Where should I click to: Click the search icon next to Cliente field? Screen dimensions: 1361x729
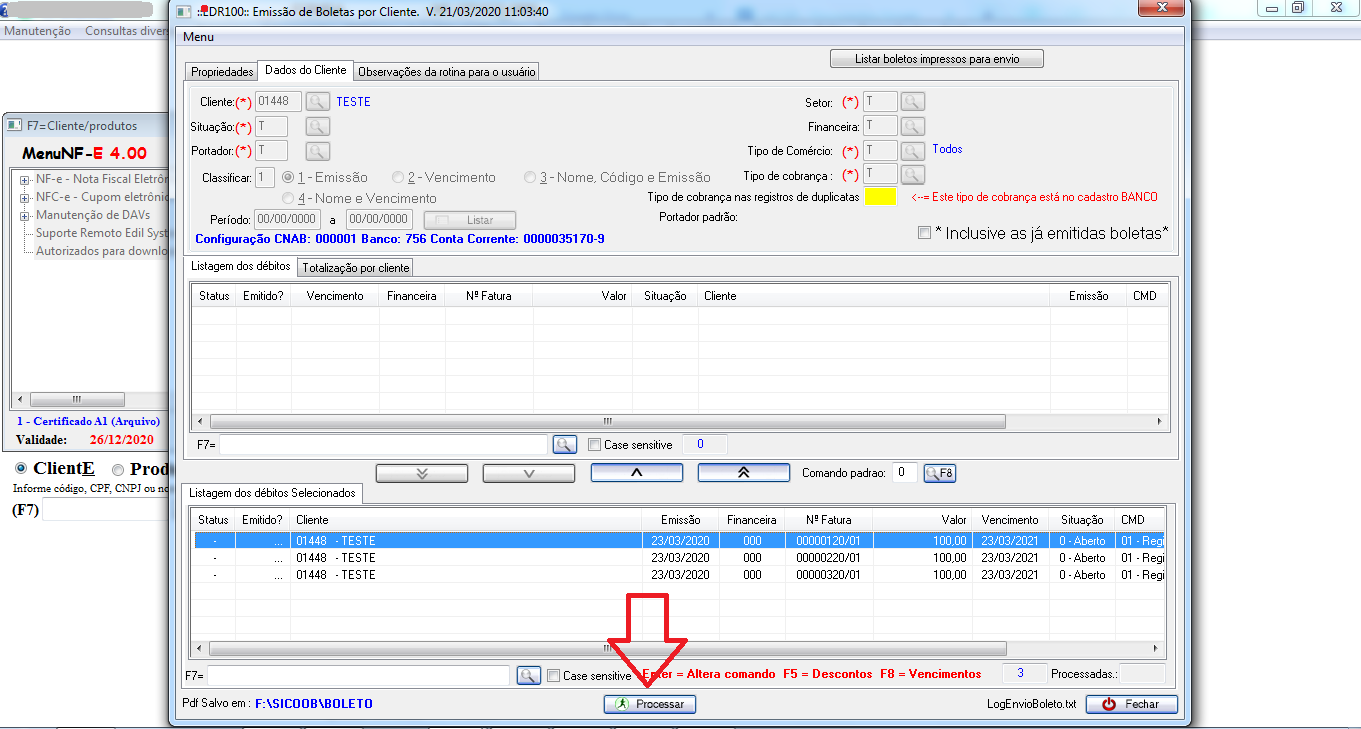coord(317,101)
